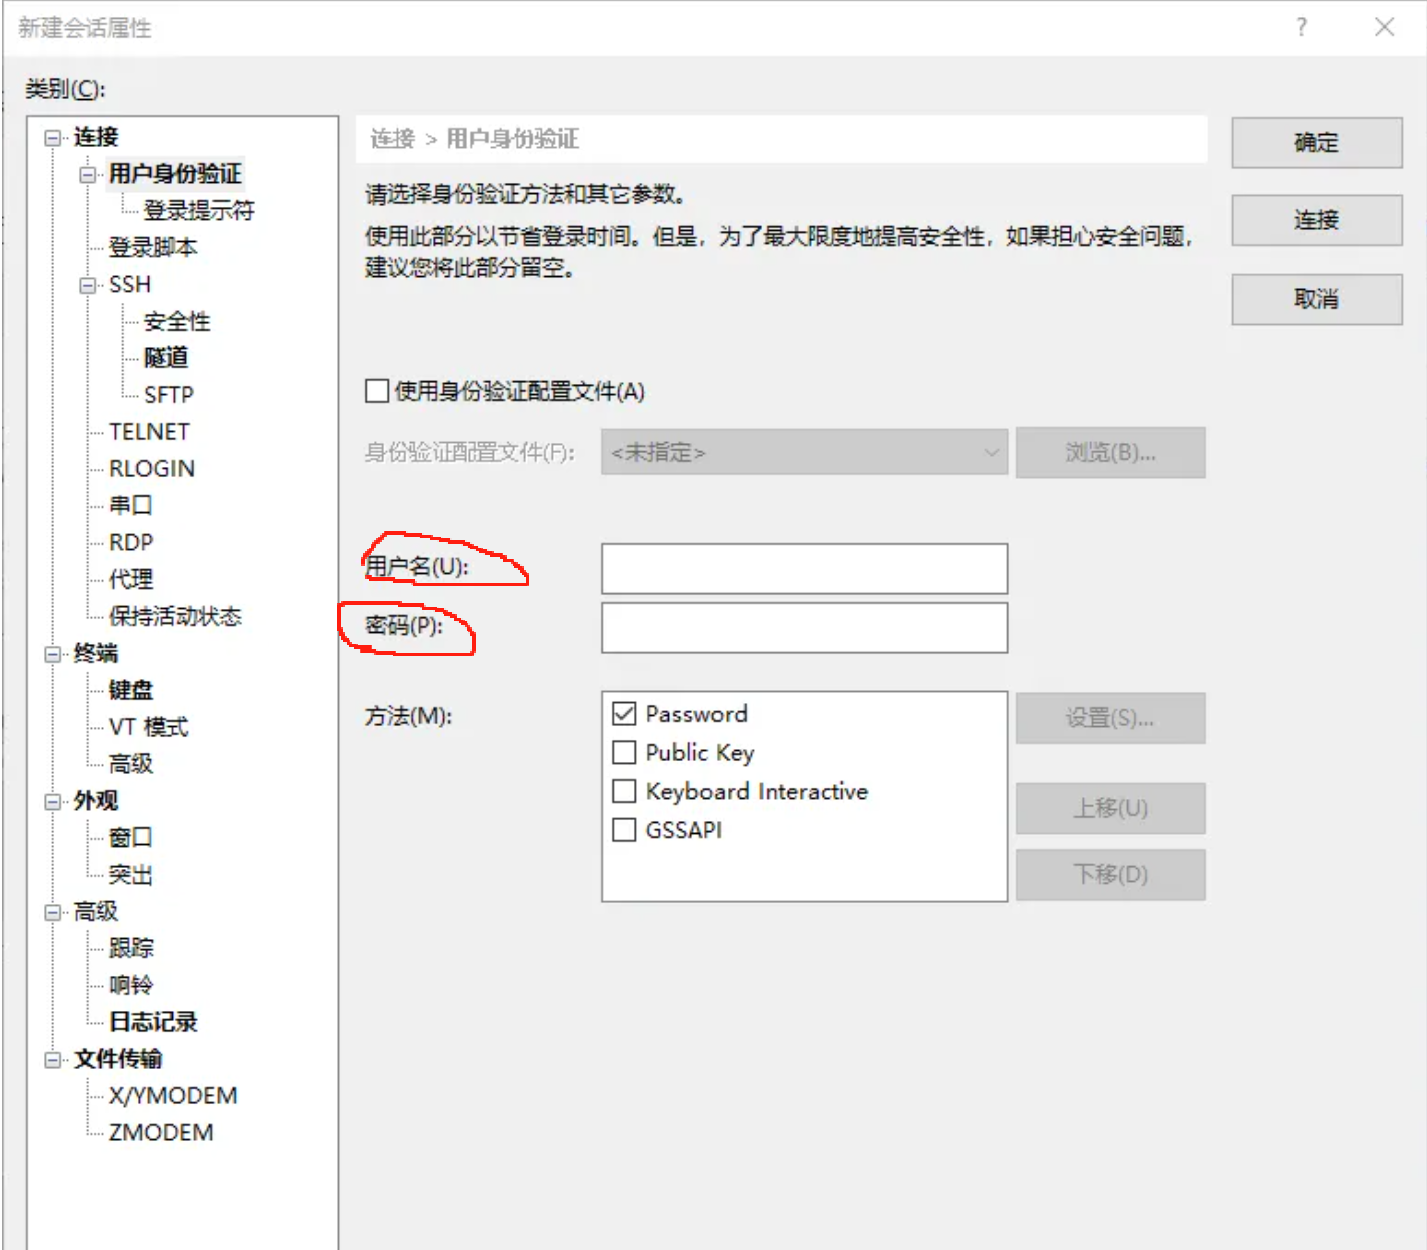This screenshot has width=1427, height=1250.
Task: Go to the 代理 settings page
Action: 131,579
